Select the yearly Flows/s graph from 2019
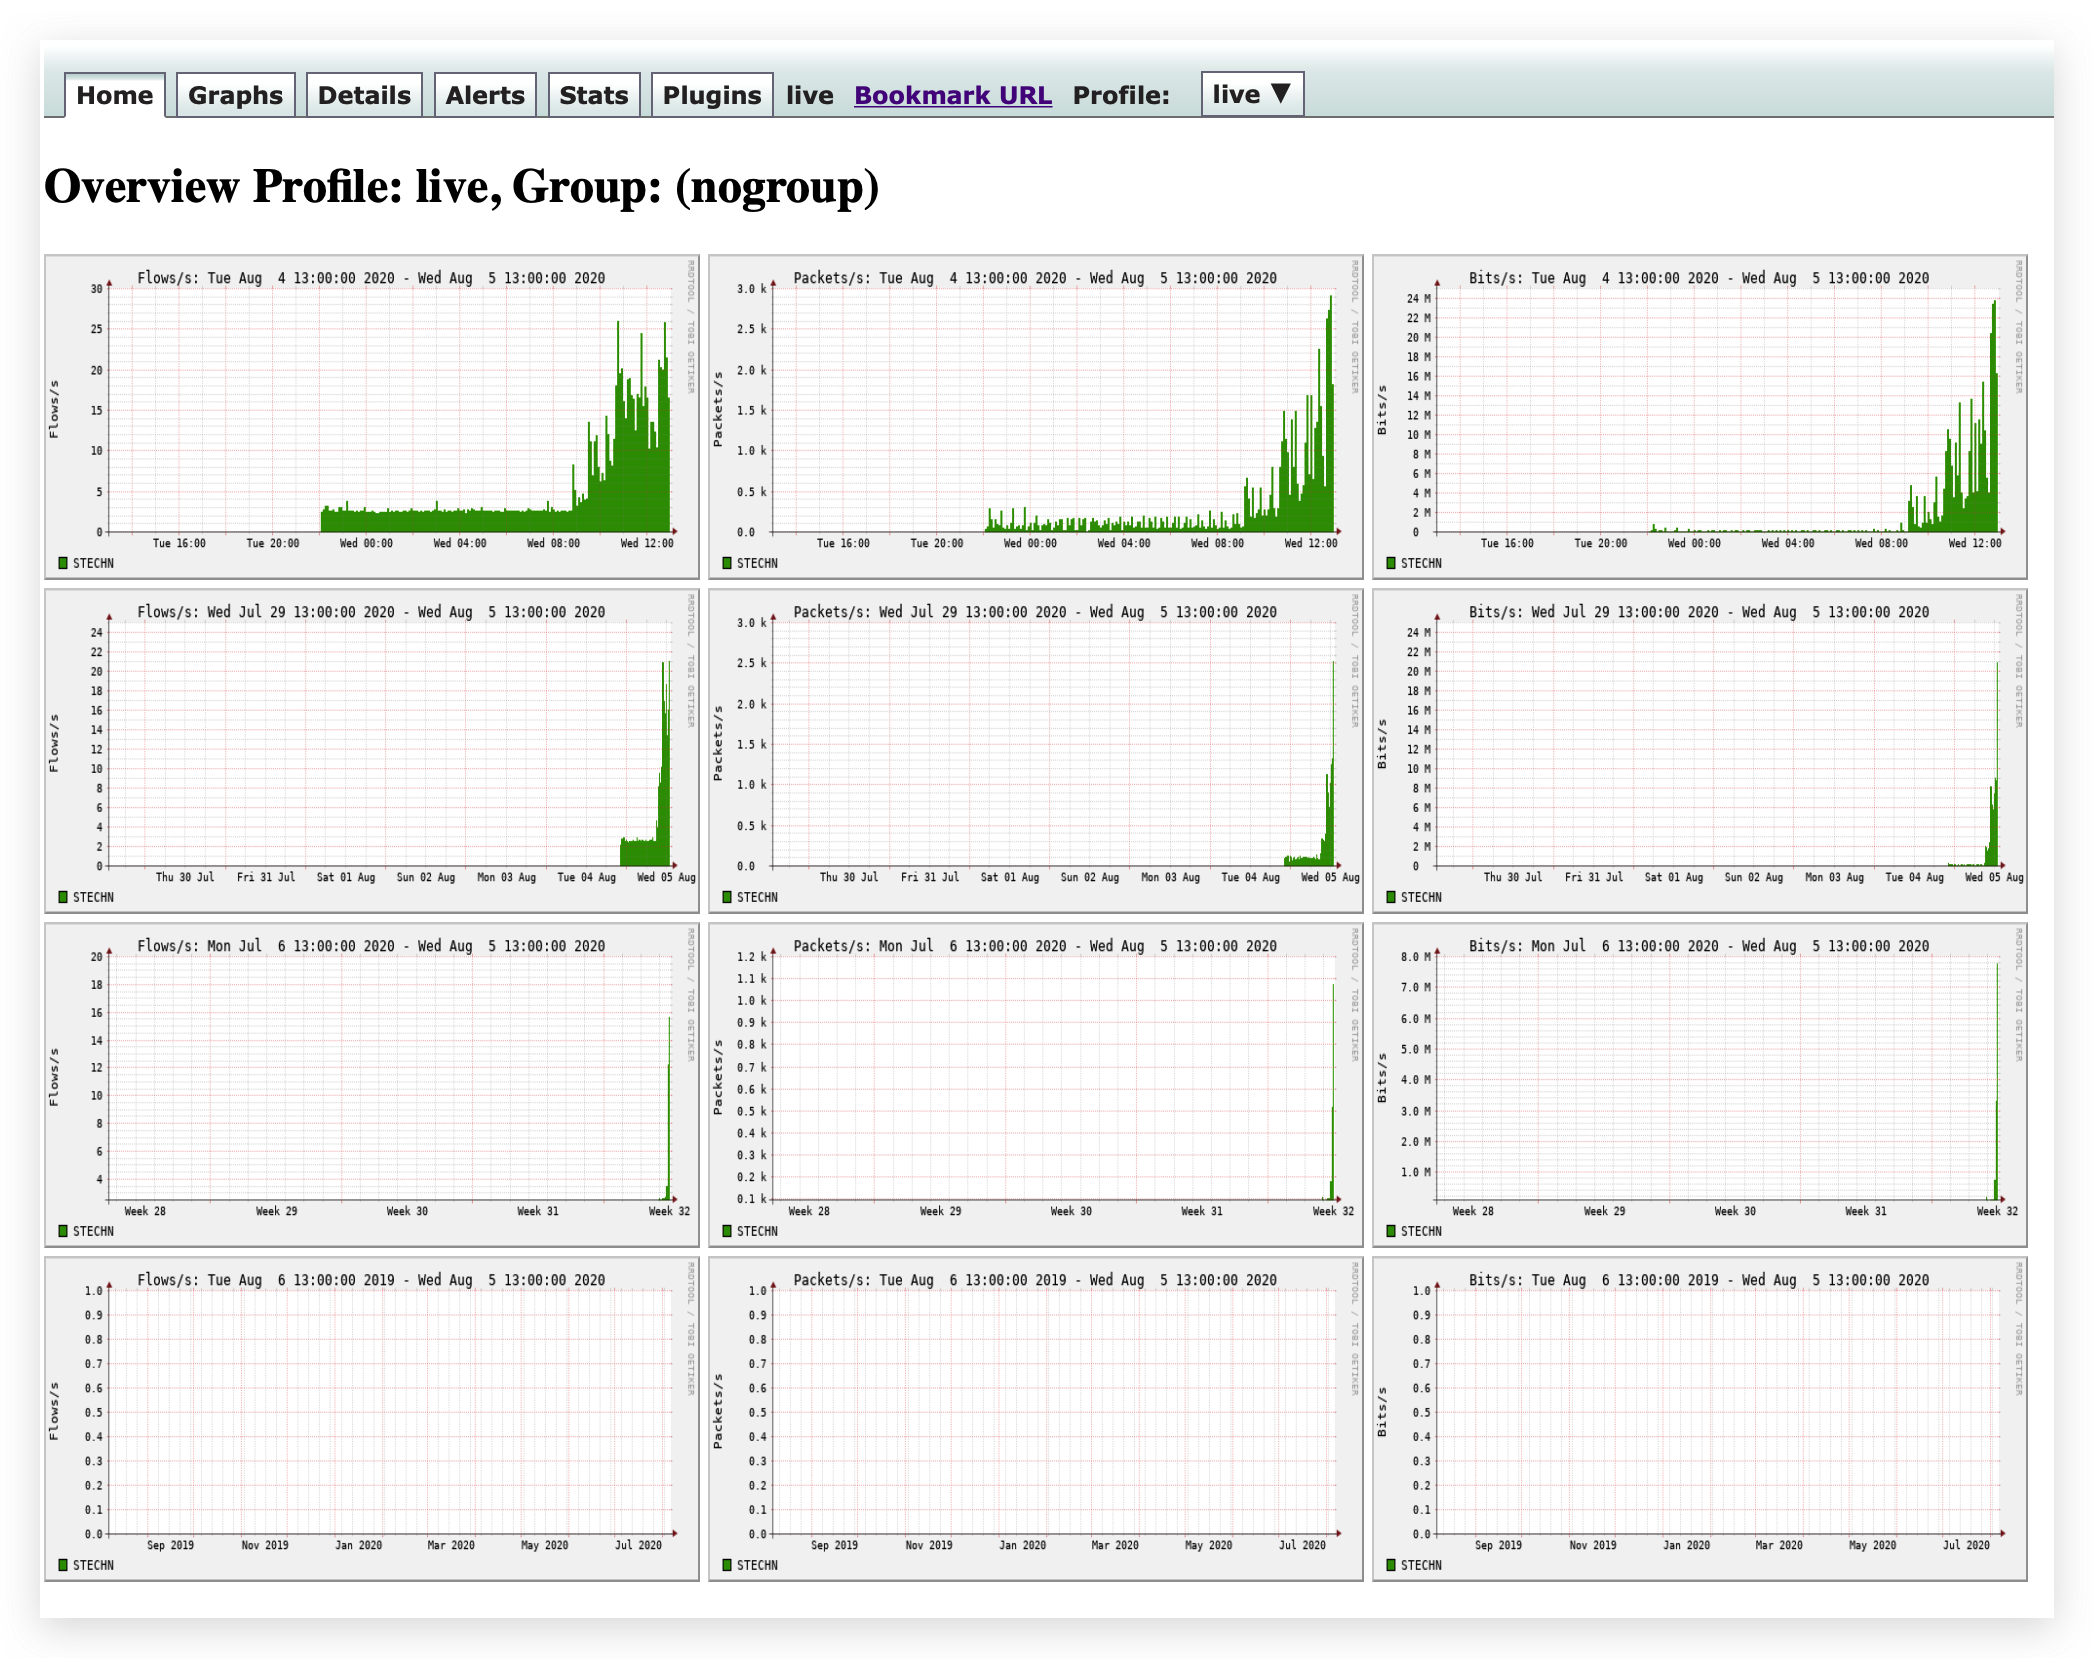2094x1658 pixels. click(x=371, y=1418)
